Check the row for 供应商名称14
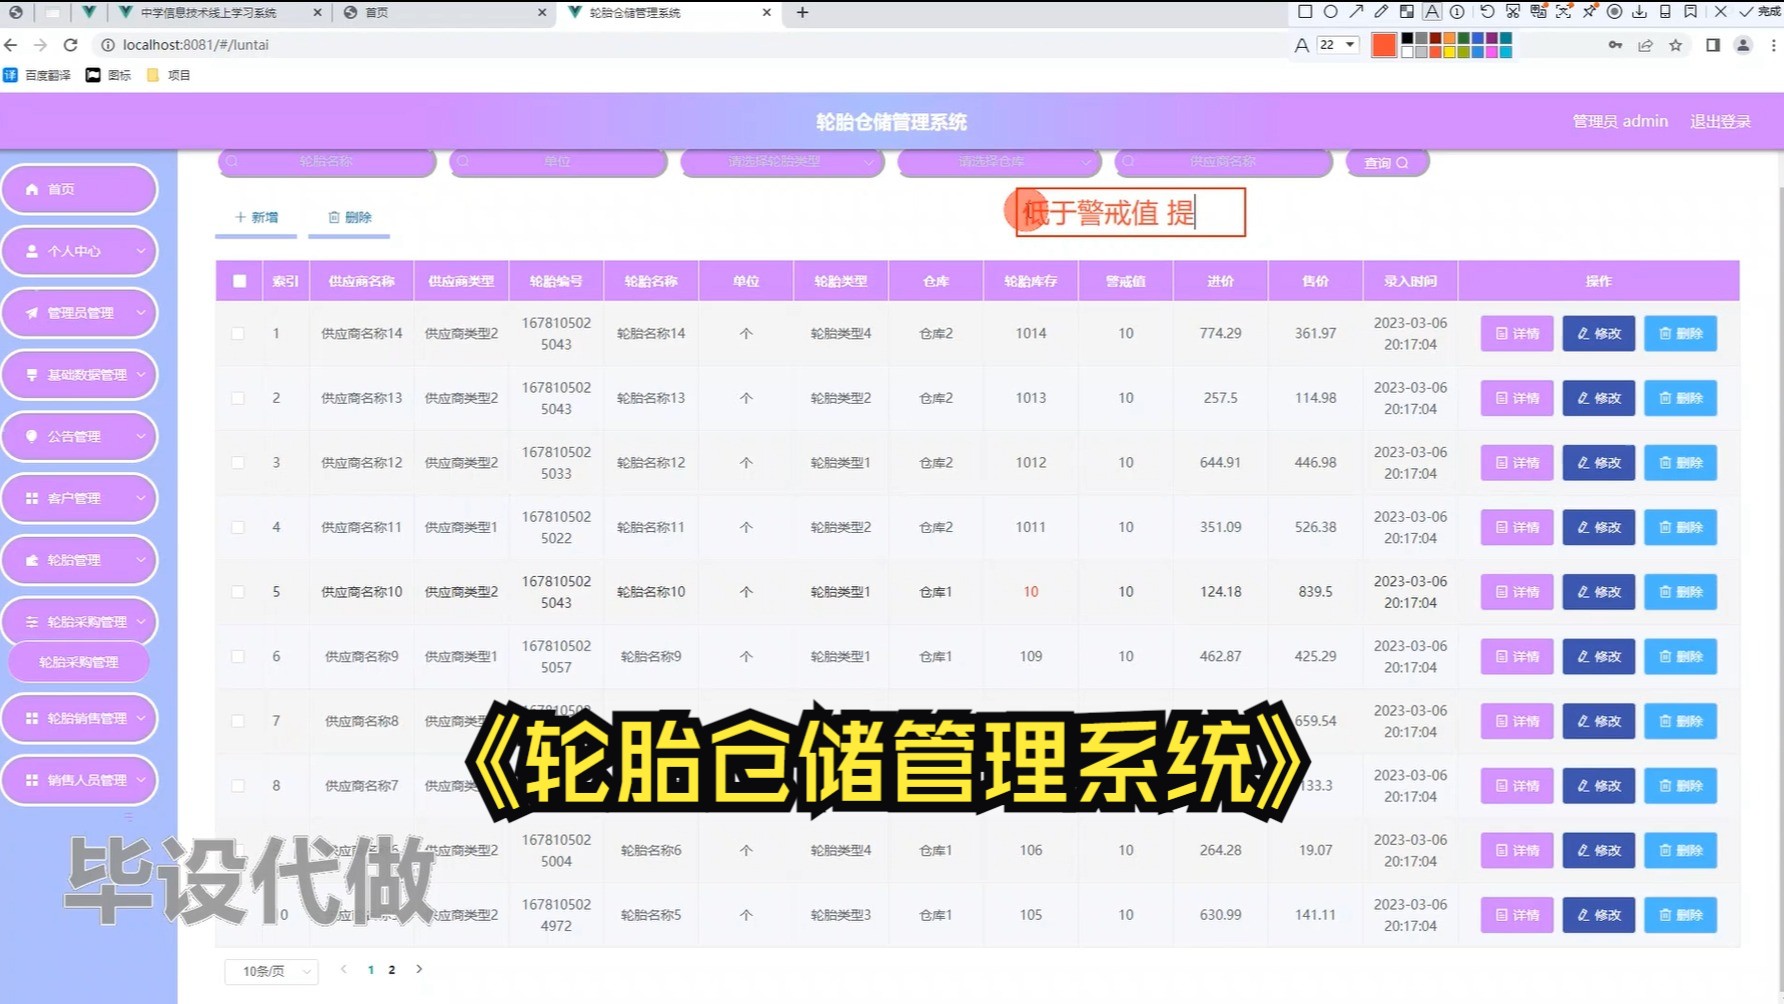This screenshot has width=1784, height=1004. click(238, 333)
